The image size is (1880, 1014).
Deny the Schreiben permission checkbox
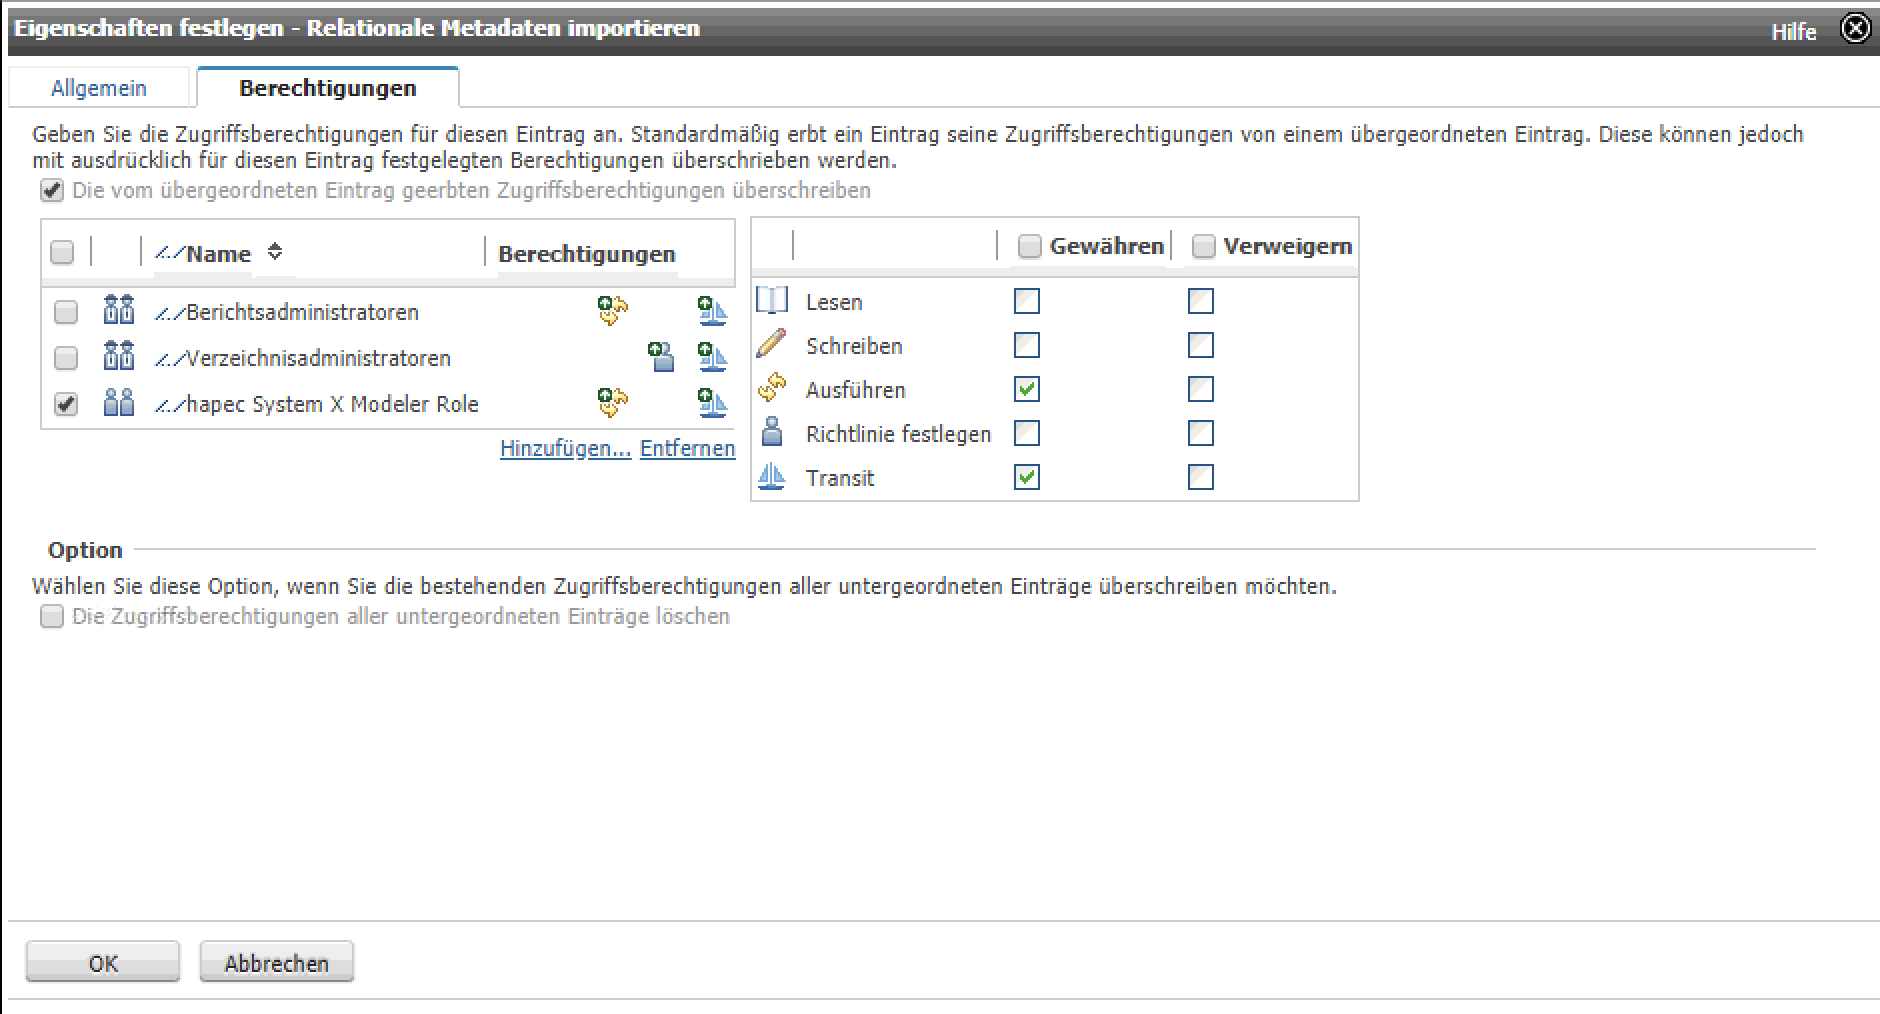tap(1201, 345)
